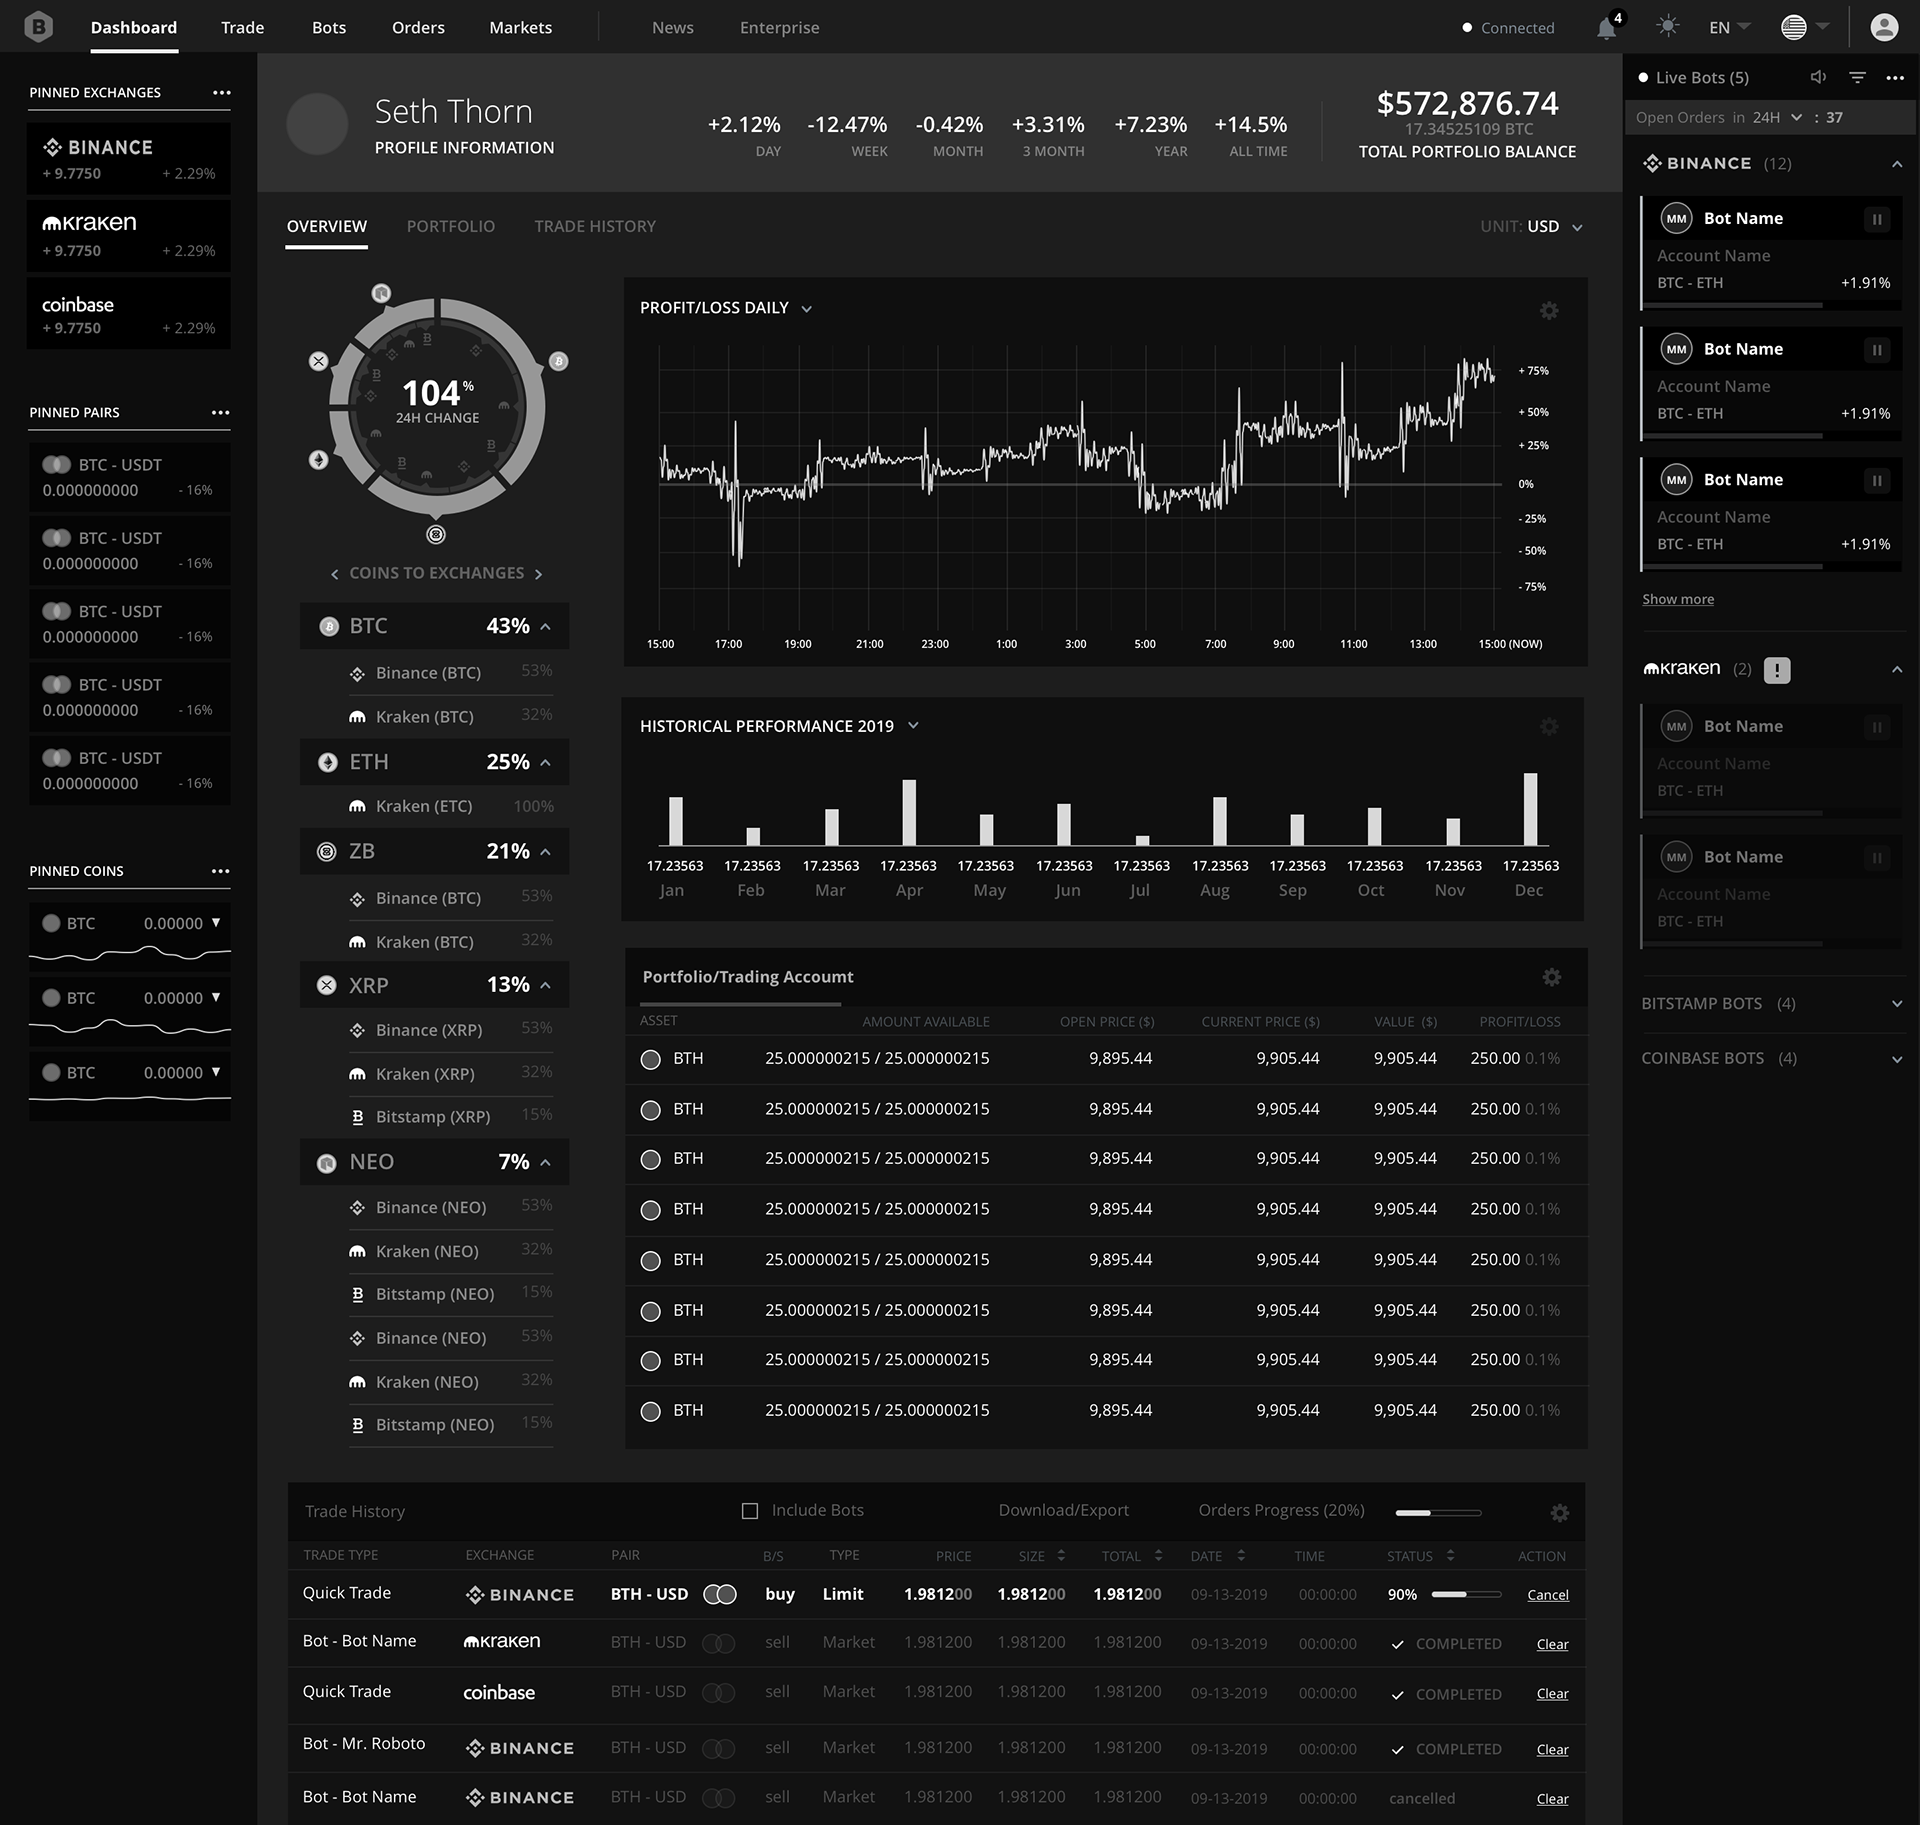
Task: Toggle BTH - USD switch in Quick Trade Binance row
Action: 720,1594
